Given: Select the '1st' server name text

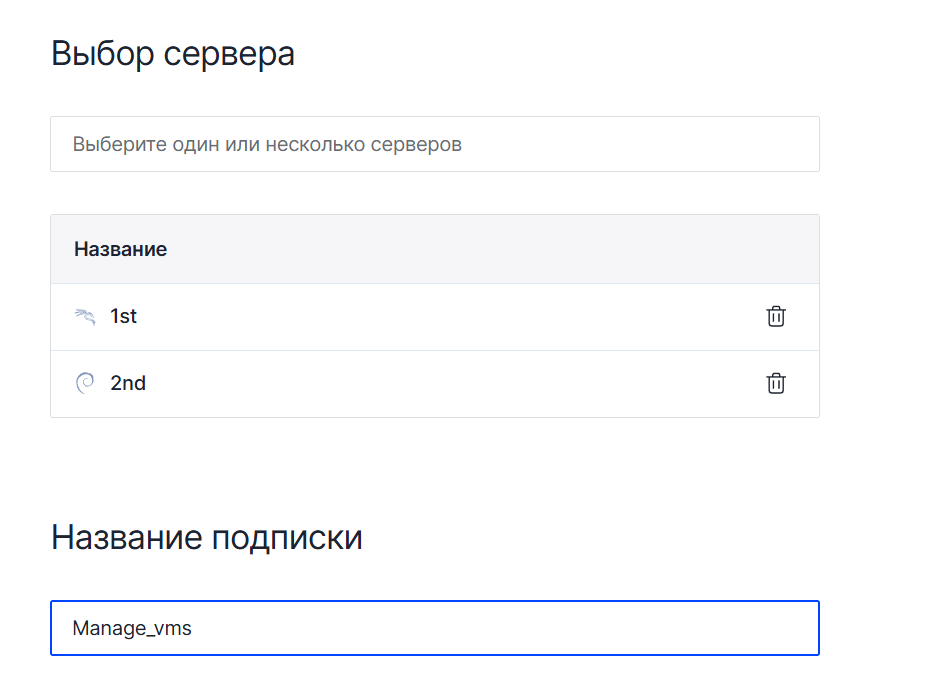Looking at the screenshot, I should [123, 316].
